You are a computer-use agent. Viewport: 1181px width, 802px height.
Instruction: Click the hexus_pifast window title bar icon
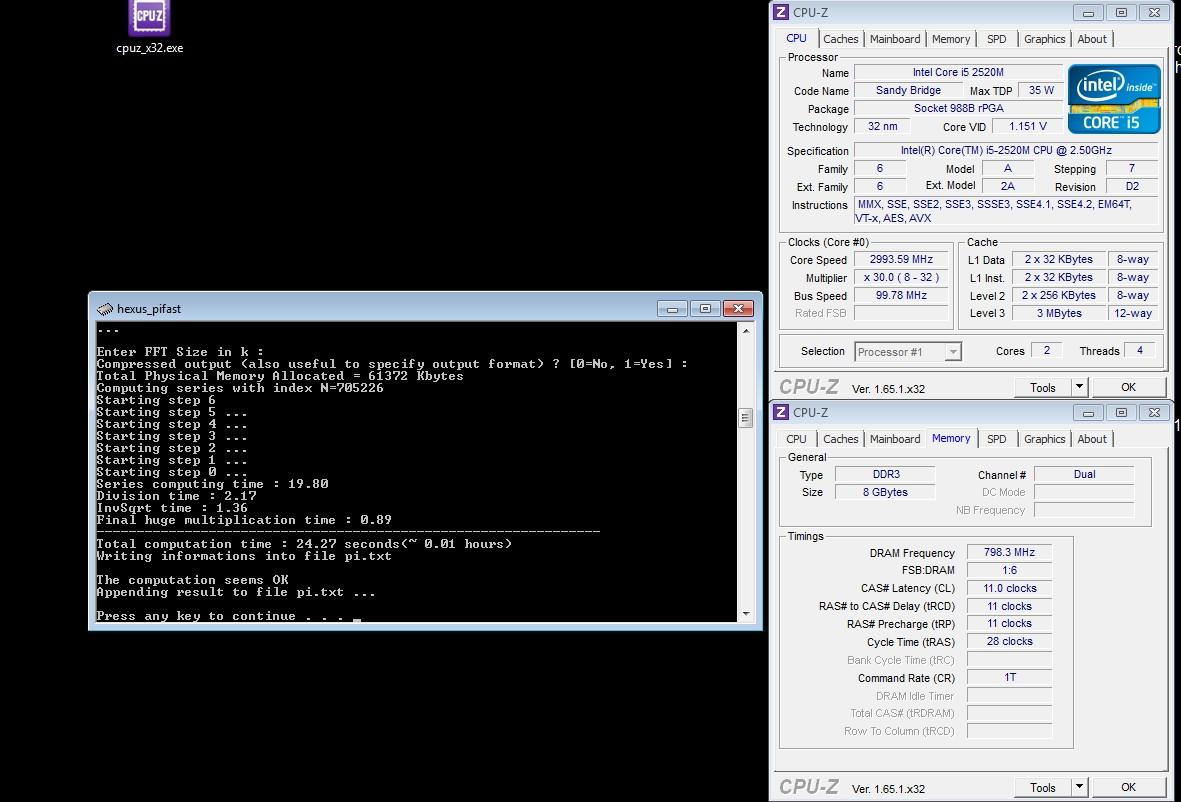pyautogui.click(x=105, y=309)
